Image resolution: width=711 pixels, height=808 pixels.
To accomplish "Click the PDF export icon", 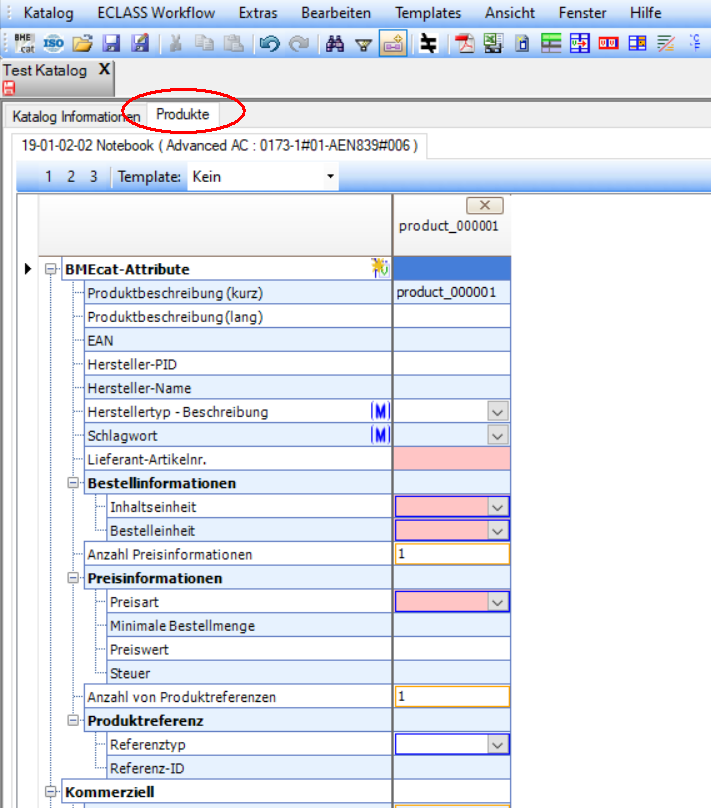I will [464, 43].
